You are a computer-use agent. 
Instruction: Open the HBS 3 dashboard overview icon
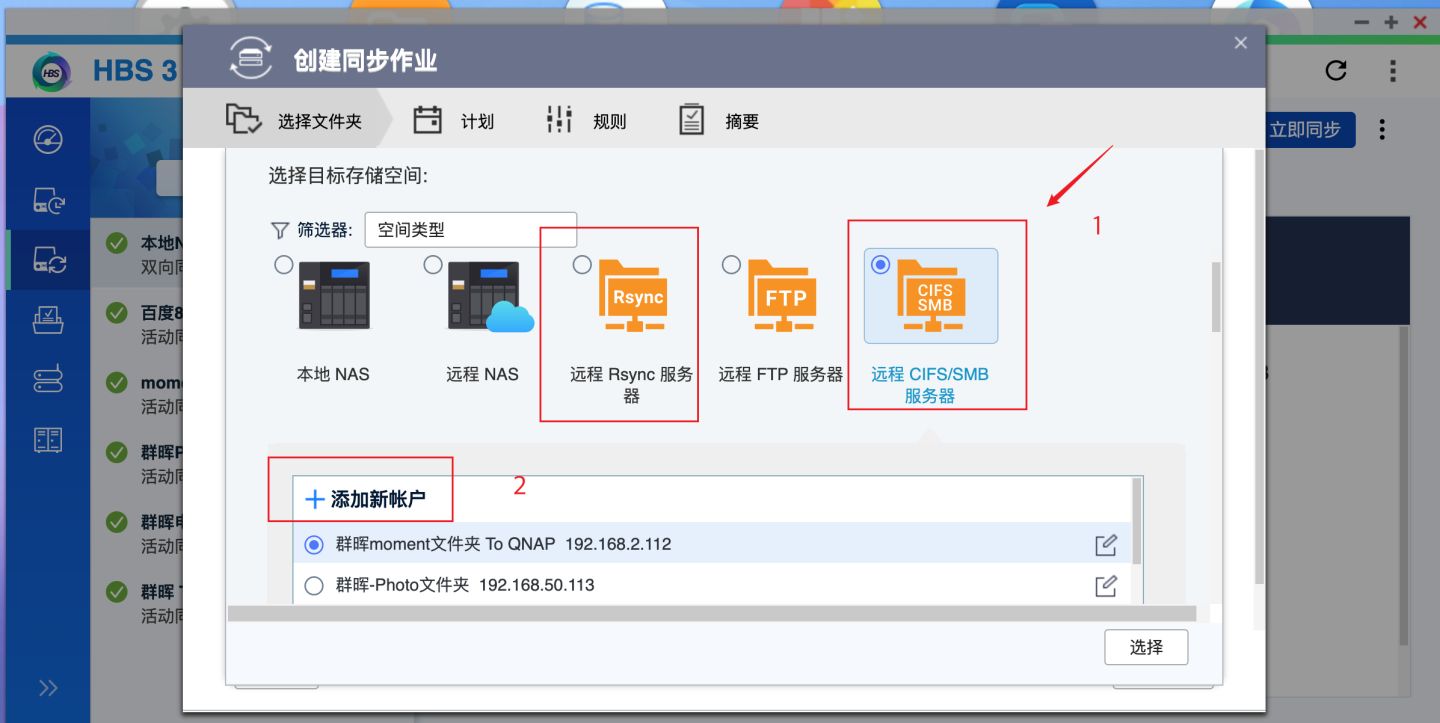pos(47,141)
